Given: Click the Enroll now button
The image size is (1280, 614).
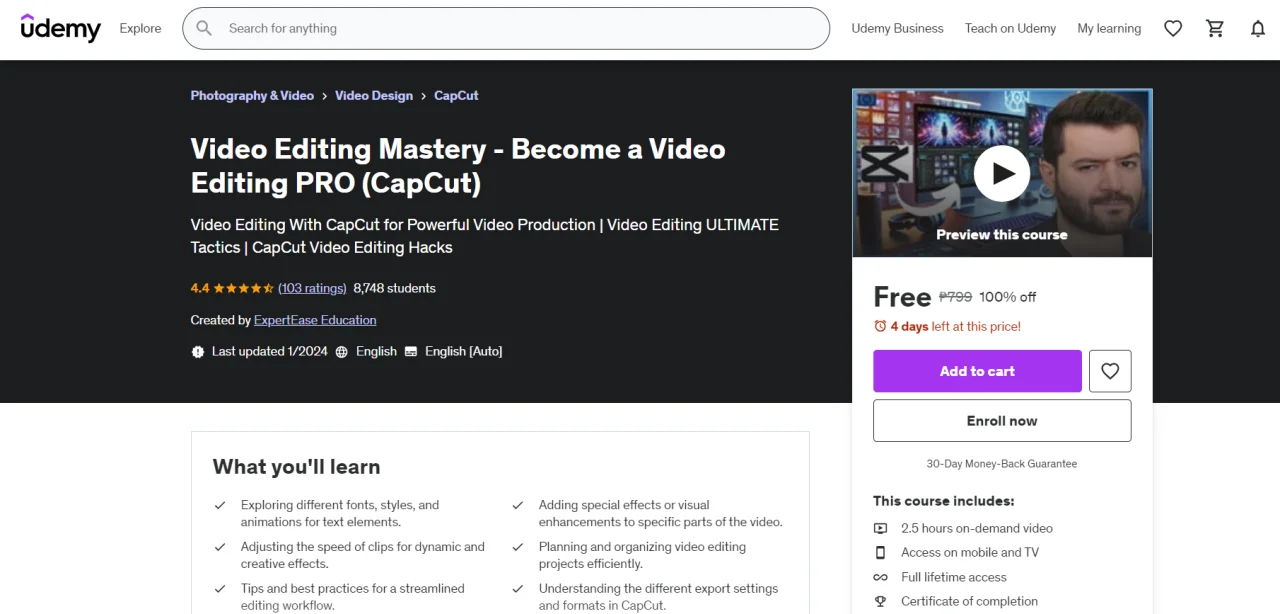Looking at the screenshot, I should [x=1002, y=421].
